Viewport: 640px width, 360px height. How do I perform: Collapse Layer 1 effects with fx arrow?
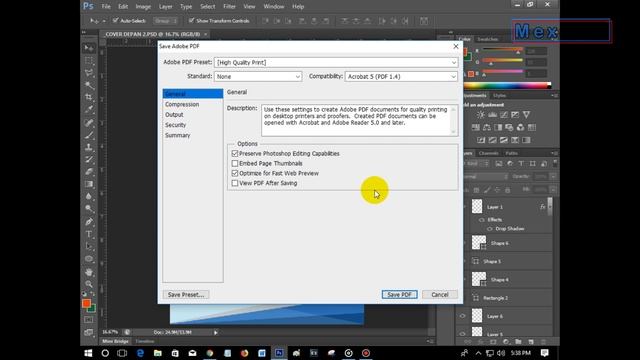pos(549,207)
